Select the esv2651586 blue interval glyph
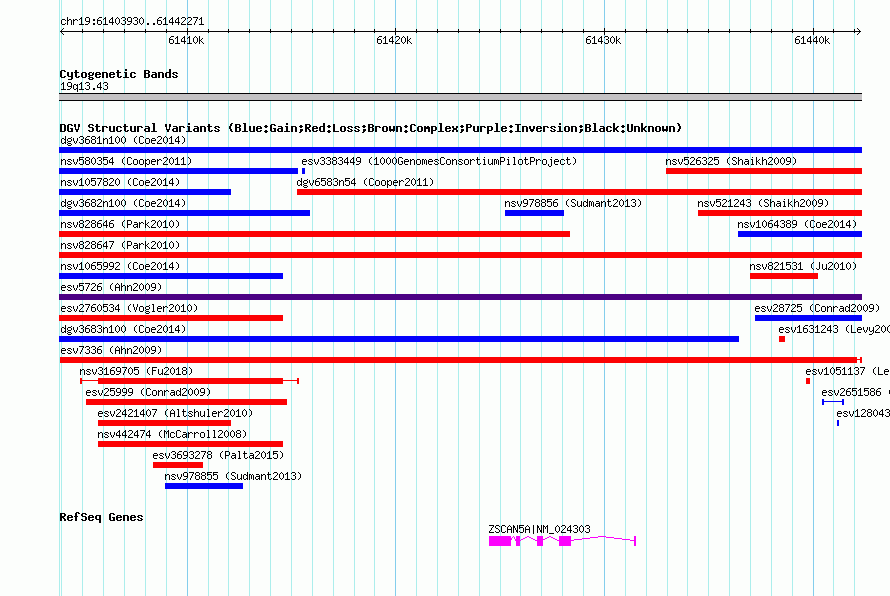 click(x=833, y=402)
